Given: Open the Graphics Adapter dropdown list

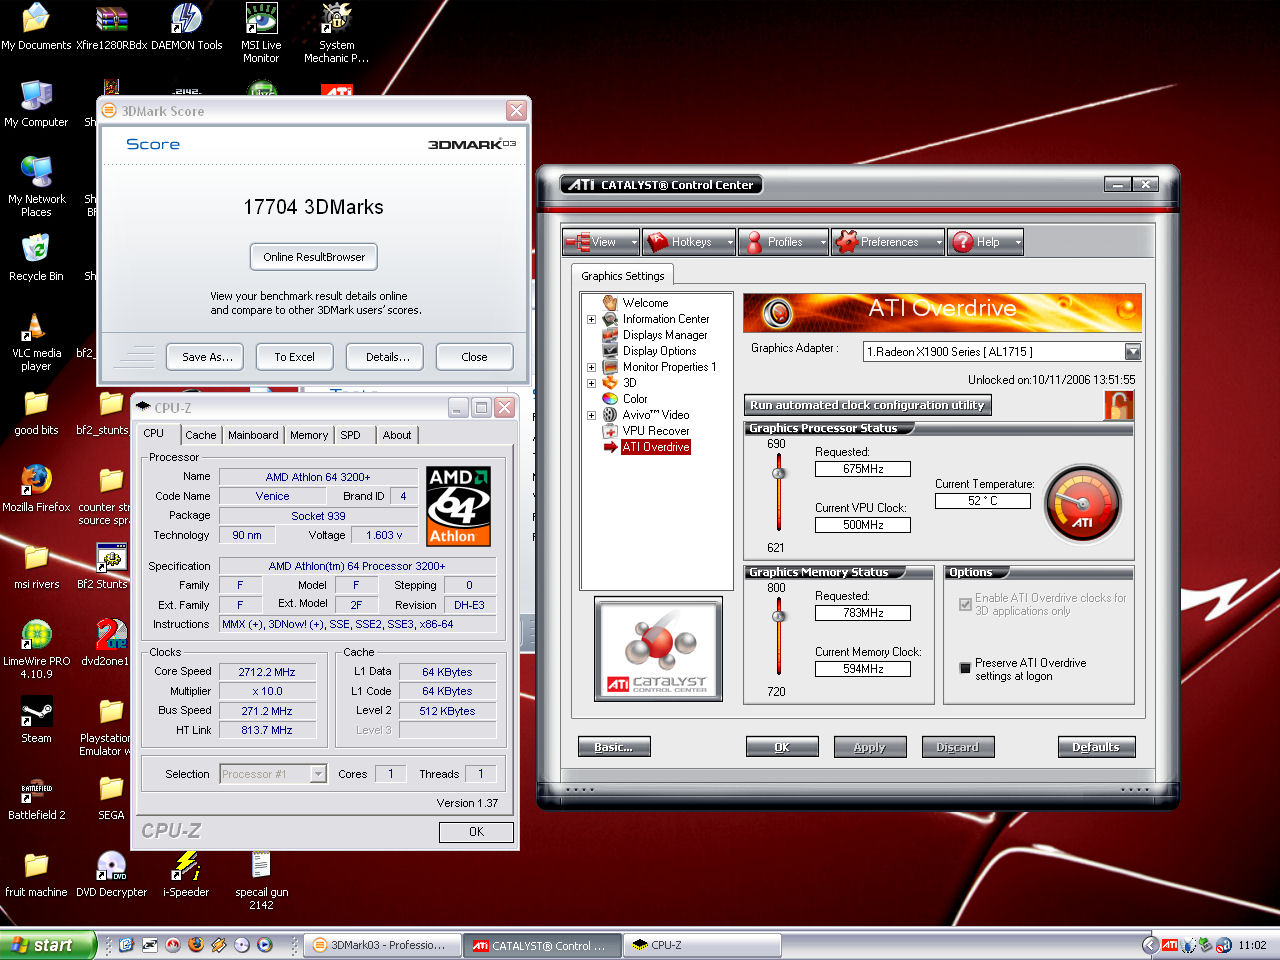Looking at the screenshot, I should click(1132, 352).
